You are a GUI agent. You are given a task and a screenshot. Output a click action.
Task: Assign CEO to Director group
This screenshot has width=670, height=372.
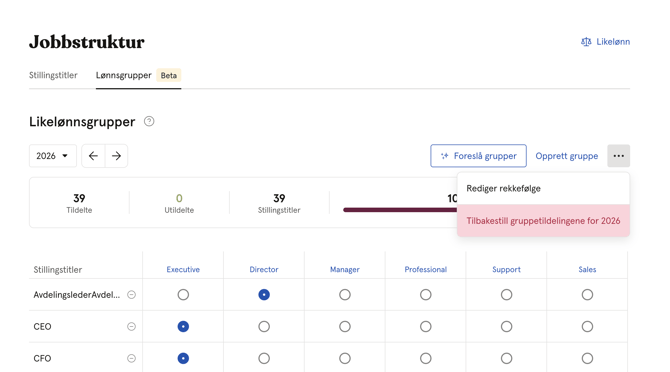(264, 327)
